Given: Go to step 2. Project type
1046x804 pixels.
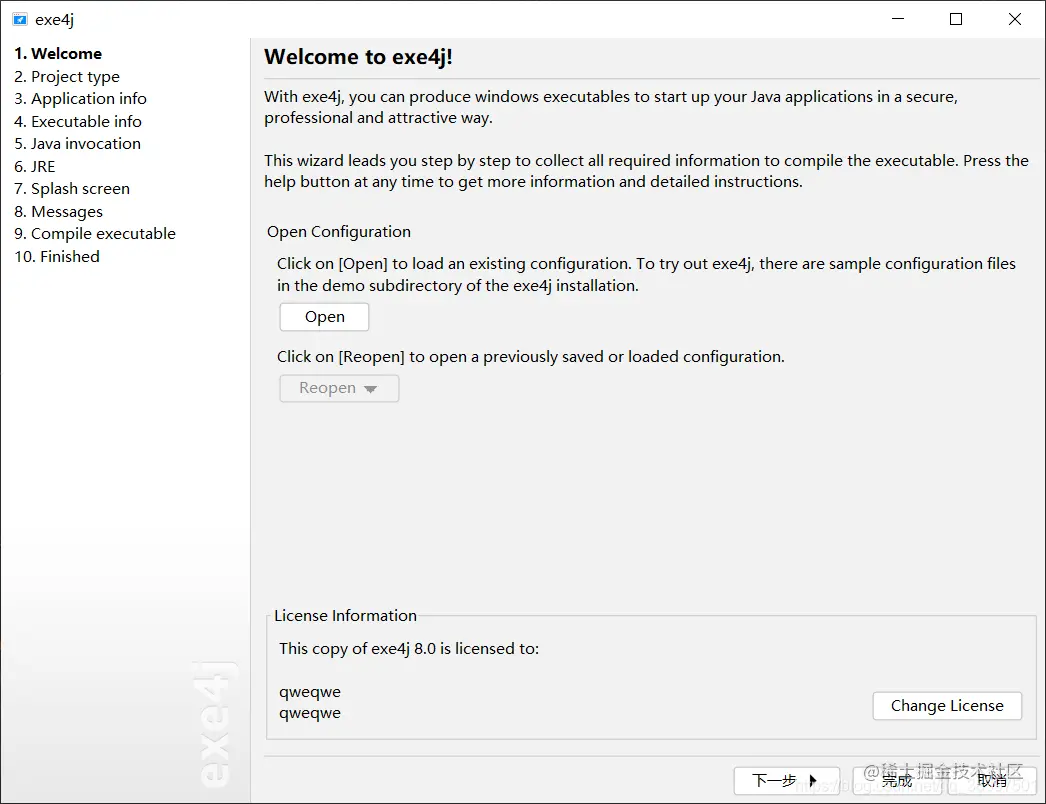Looking at the screenshot, I should [x=67, y=77].
